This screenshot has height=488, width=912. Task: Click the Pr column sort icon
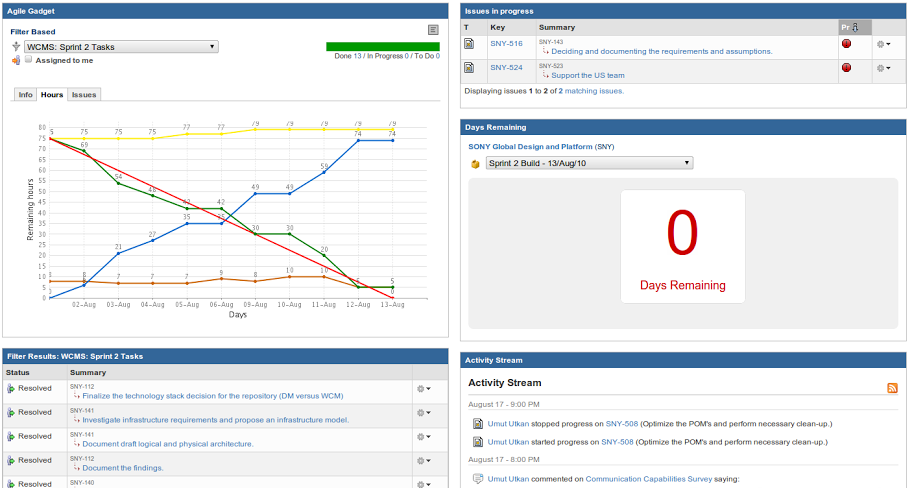854,27
